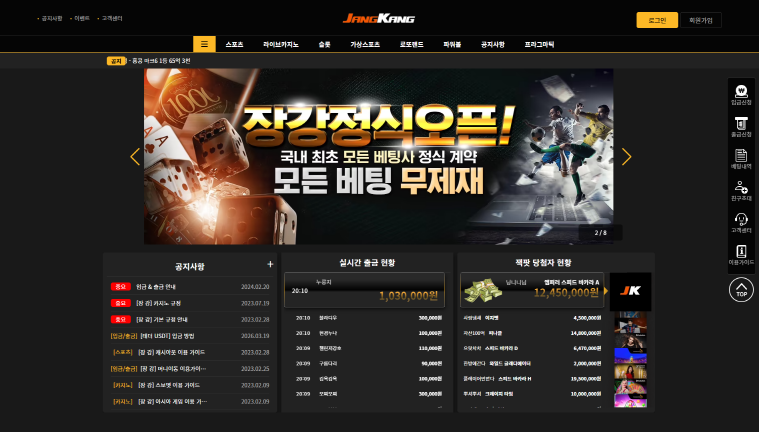Viewport: 759px width, 432px height.
Task: Go to previous banner slide arrow
Action: pos(135,157)
